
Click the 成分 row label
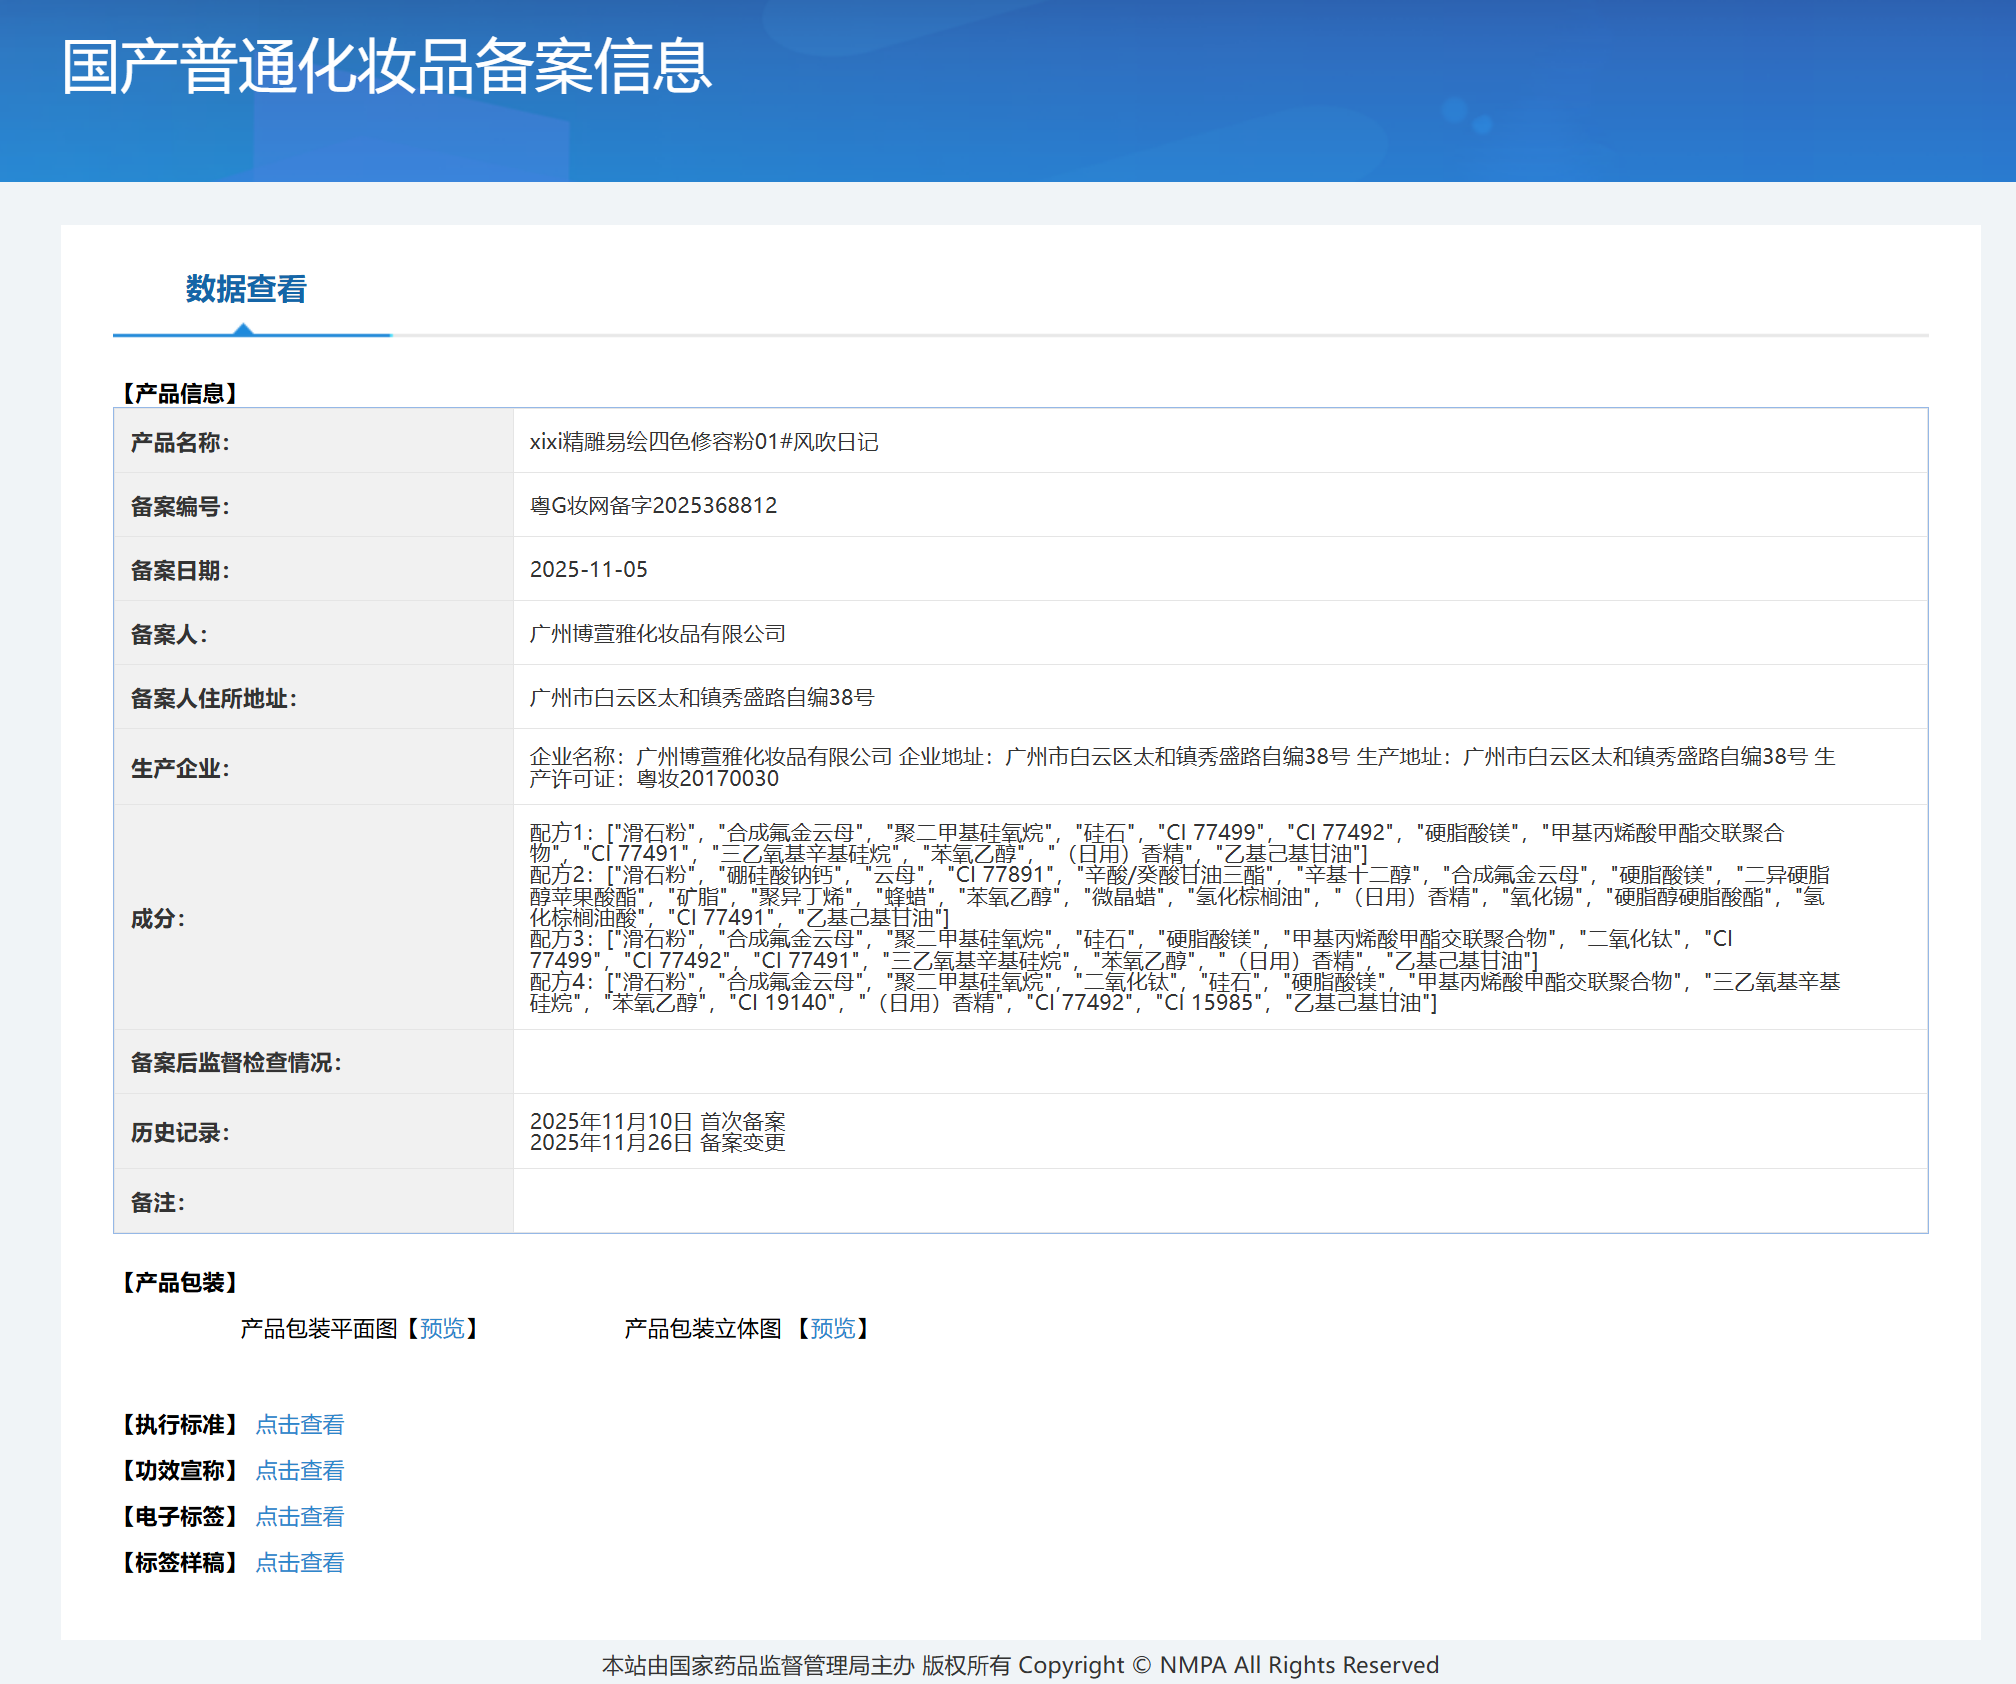[158, 918]
